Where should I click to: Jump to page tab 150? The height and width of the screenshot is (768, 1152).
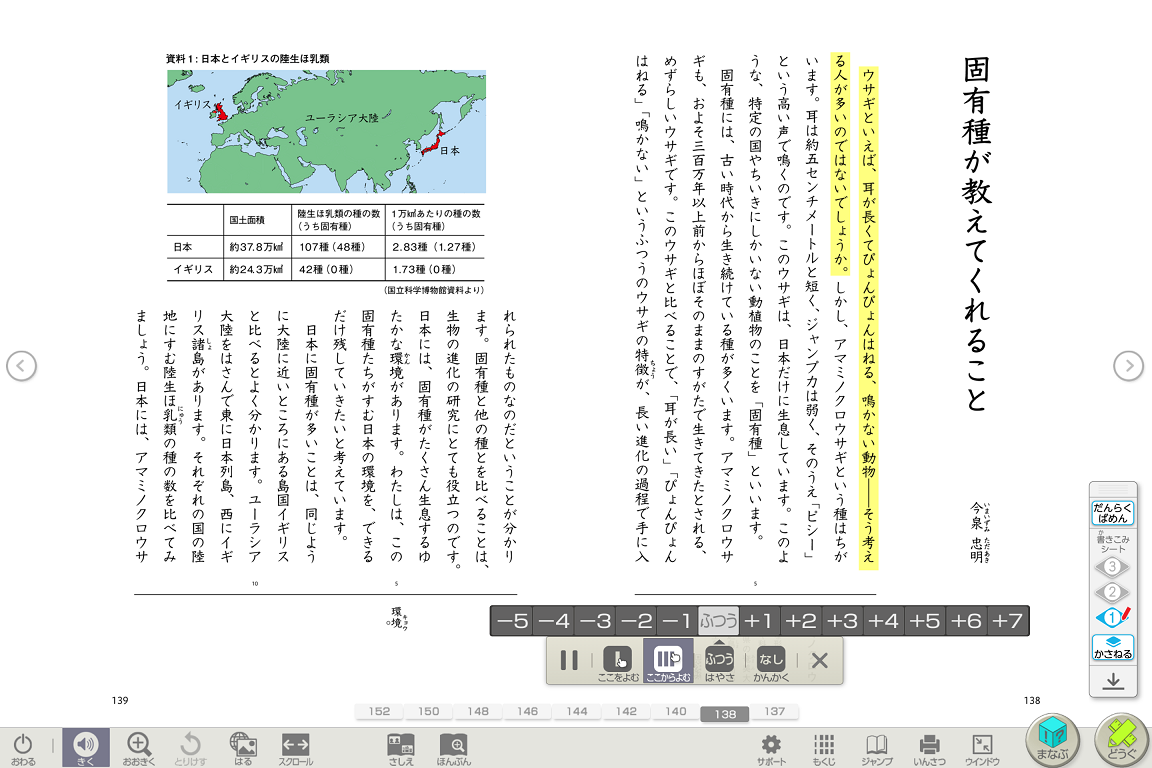(428, 711)
